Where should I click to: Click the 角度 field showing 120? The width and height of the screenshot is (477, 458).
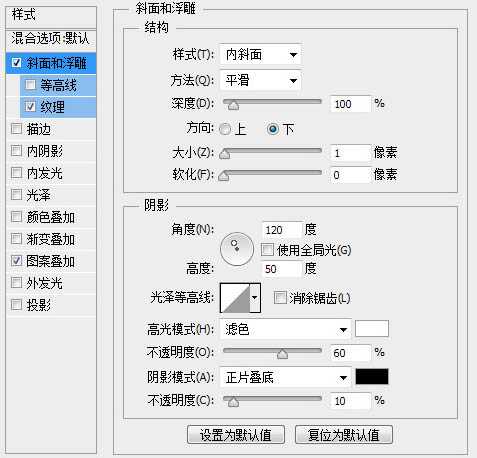click(283, 230)
